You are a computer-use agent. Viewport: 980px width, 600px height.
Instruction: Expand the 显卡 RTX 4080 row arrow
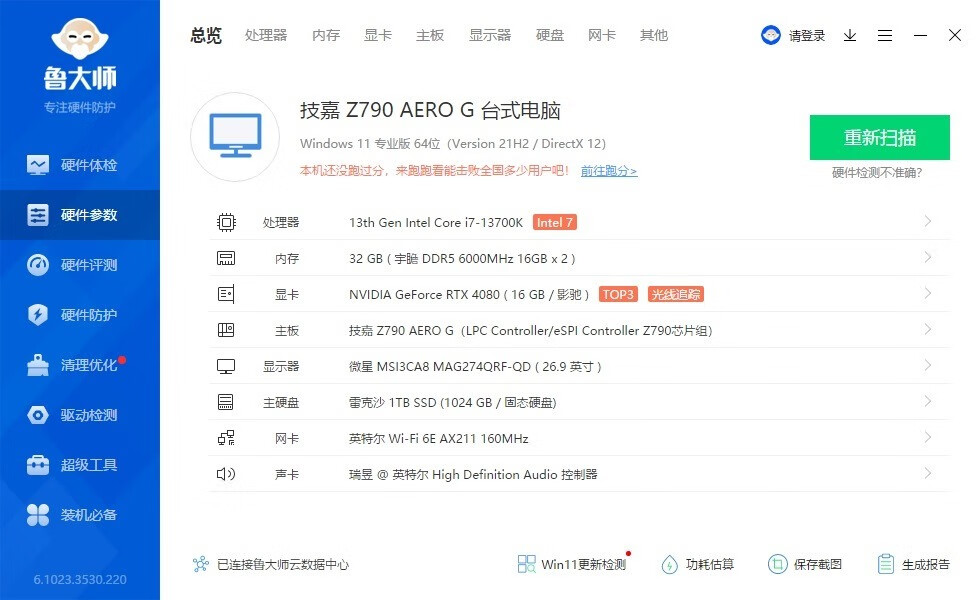point(928,294)
